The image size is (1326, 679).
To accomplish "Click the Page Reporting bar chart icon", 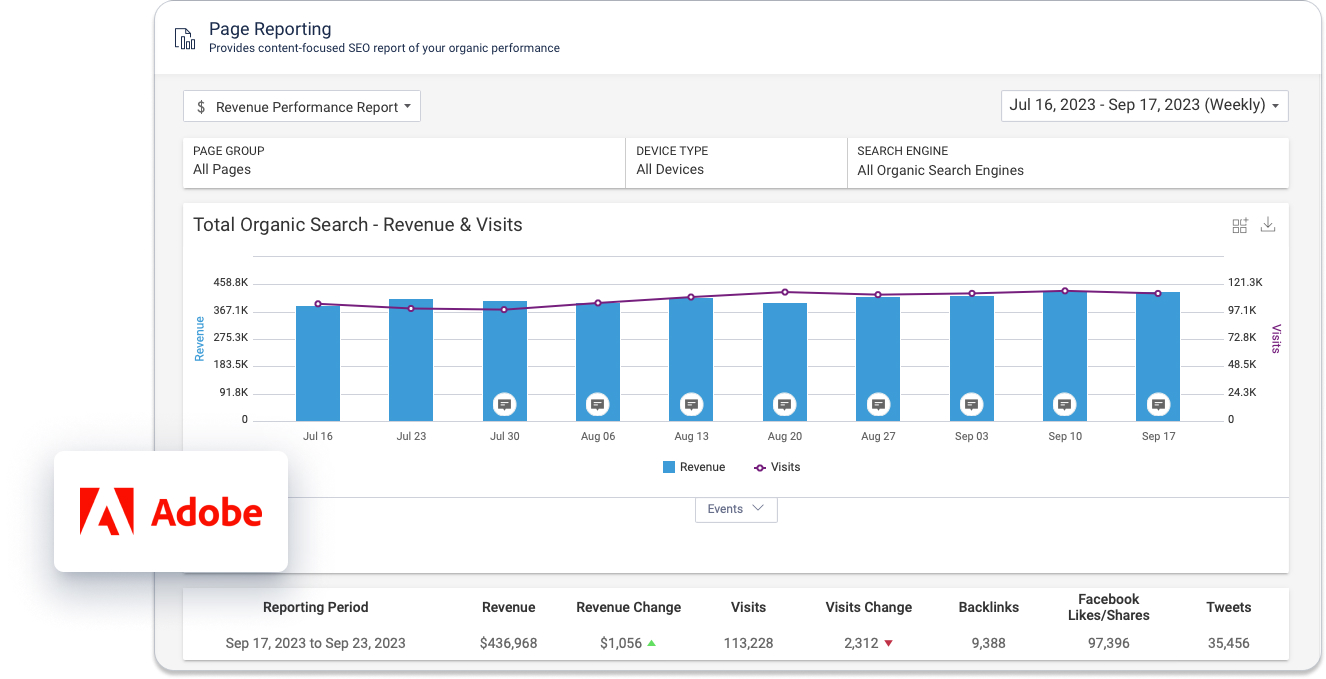I will (x=184, y=39).
